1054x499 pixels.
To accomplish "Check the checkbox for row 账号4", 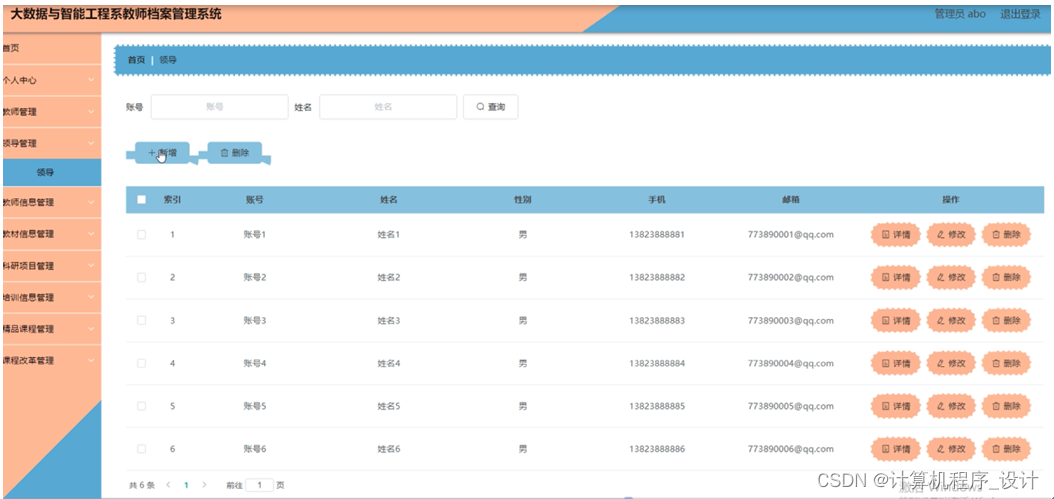I will pos(141,363).
